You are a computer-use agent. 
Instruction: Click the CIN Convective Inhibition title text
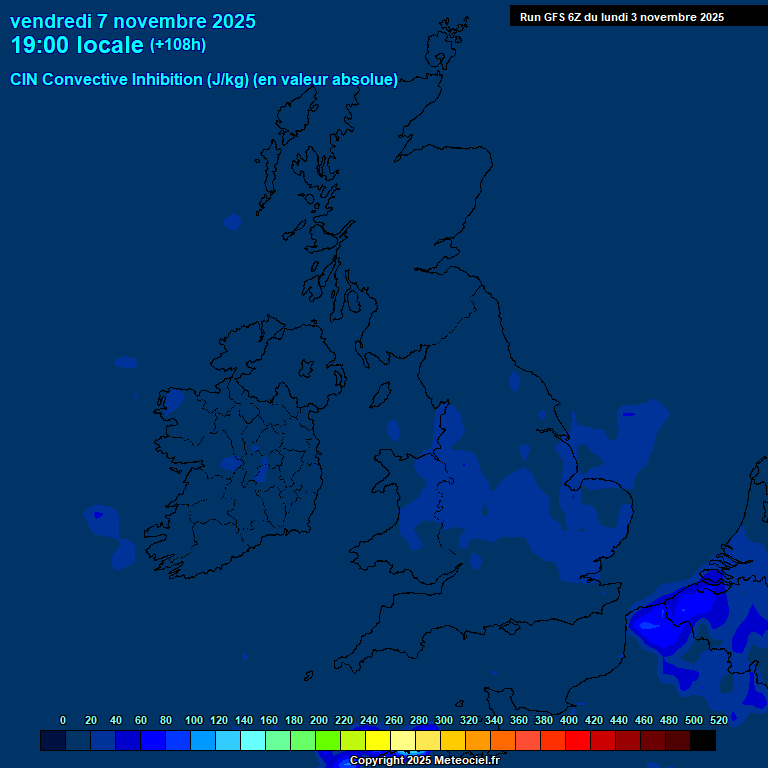pyautogui.click(x=203, y=80)
